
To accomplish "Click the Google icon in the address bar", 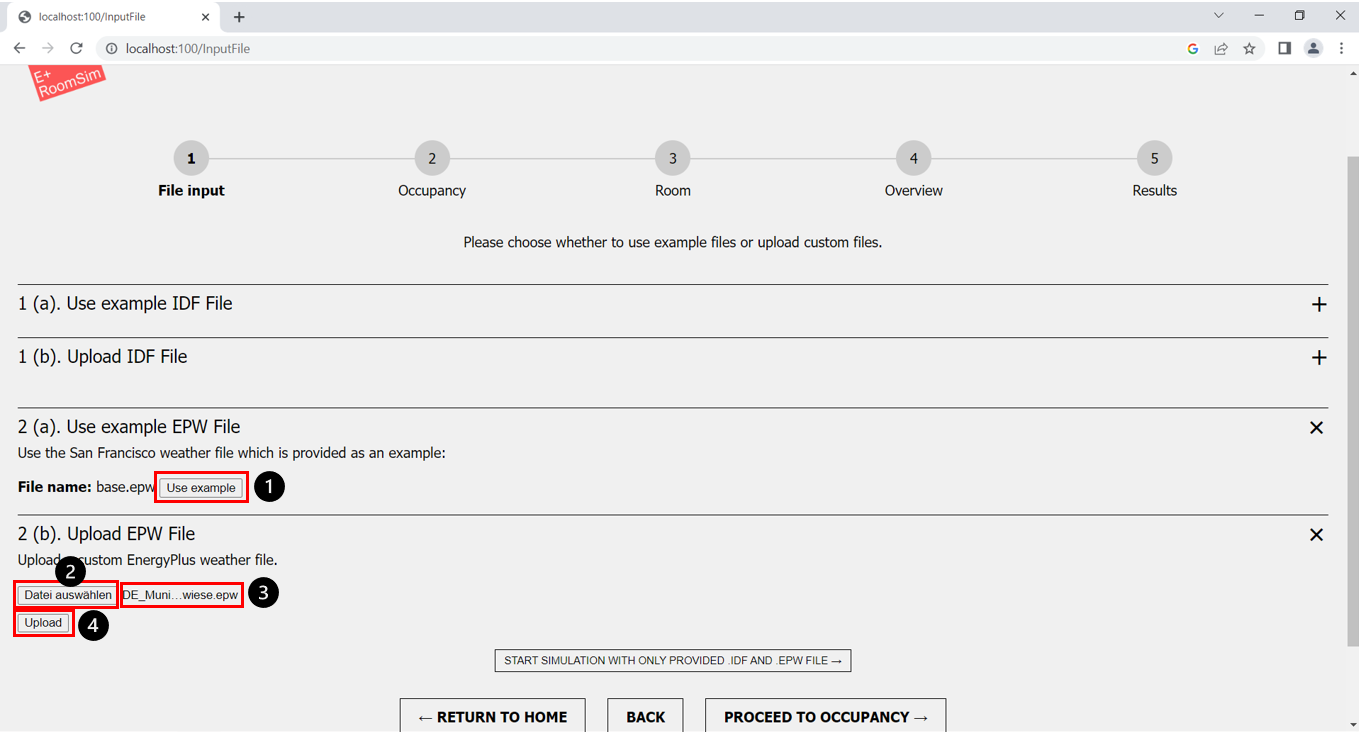I will 1192,48.
